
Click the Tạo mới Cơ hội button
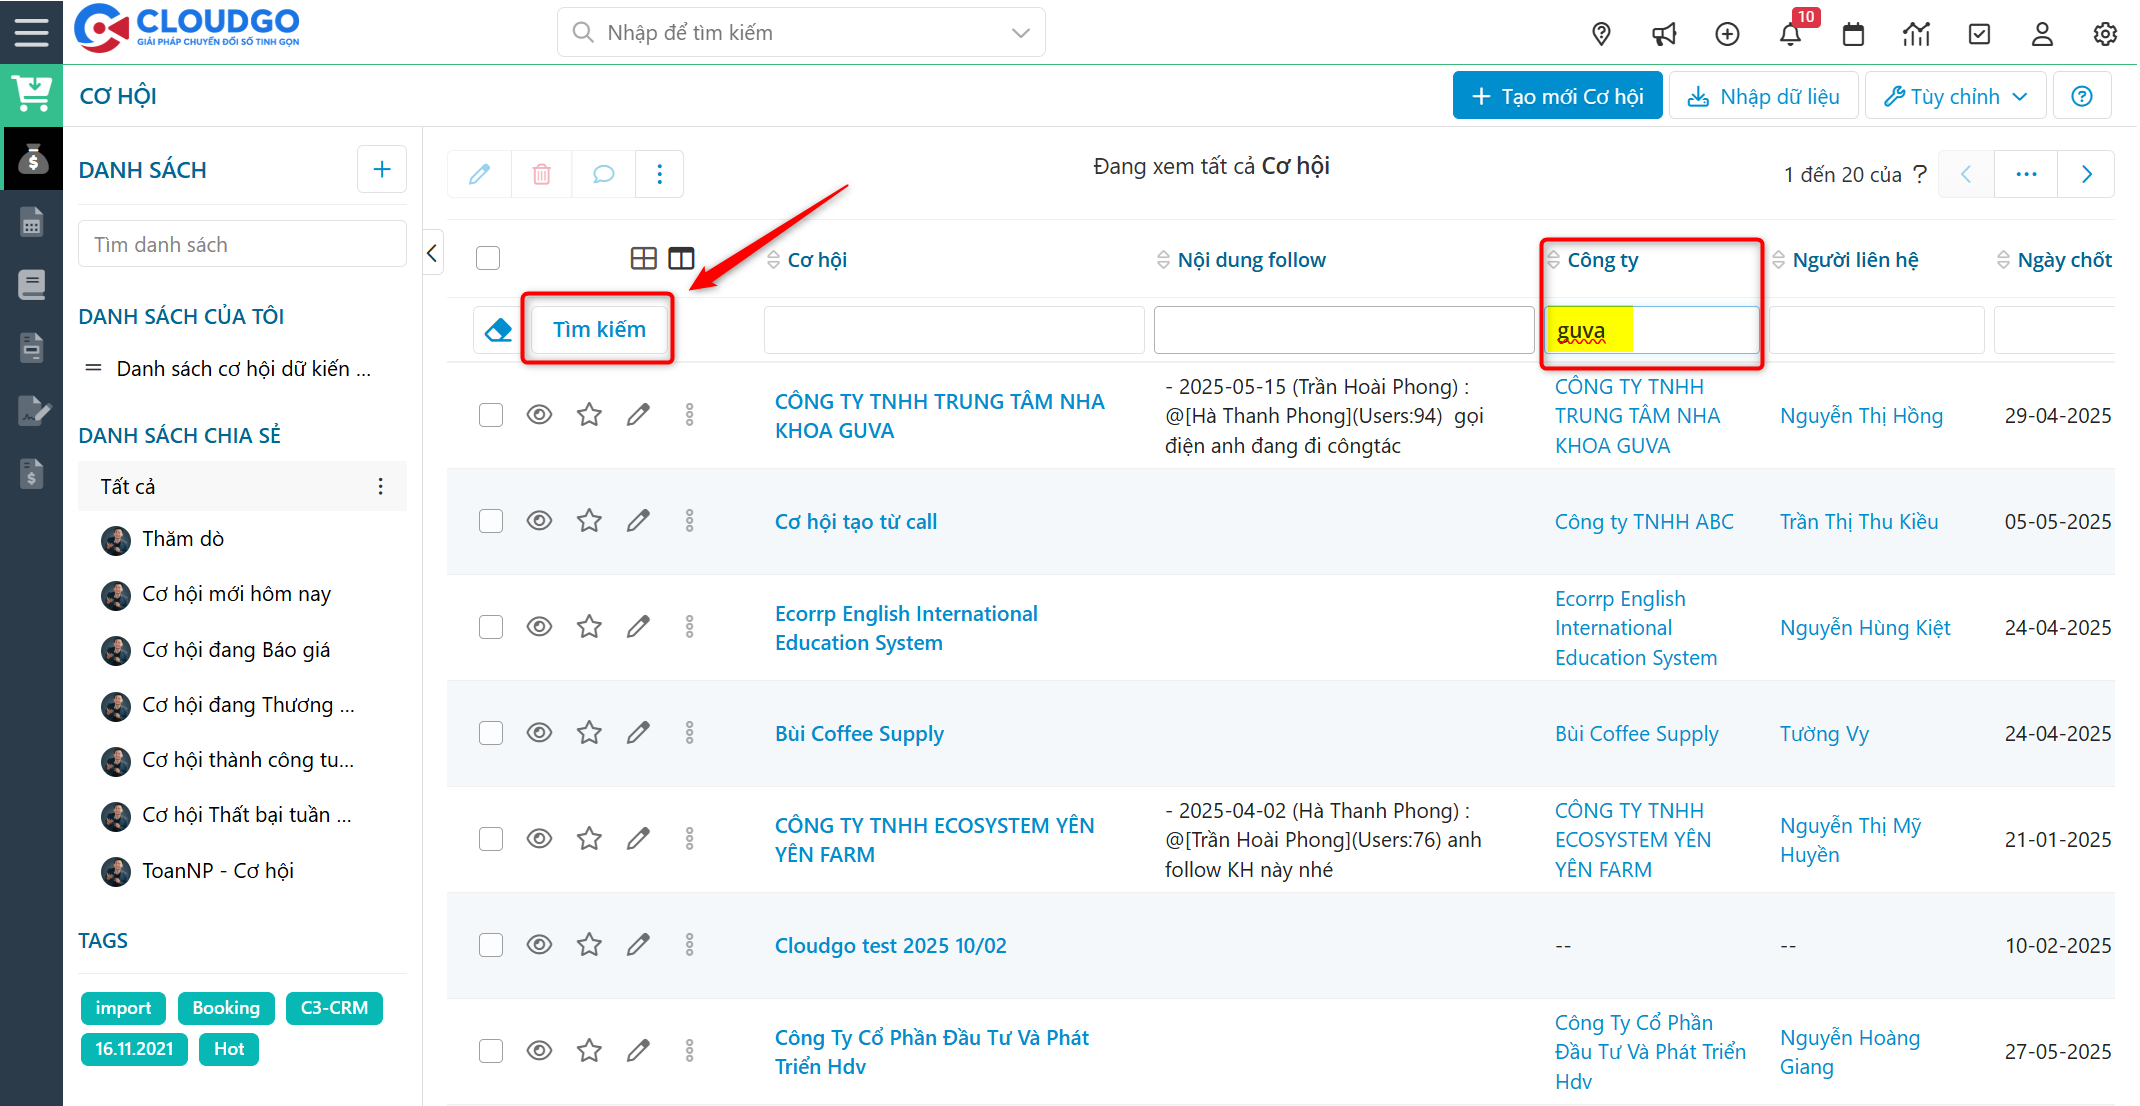point(1557,96)
